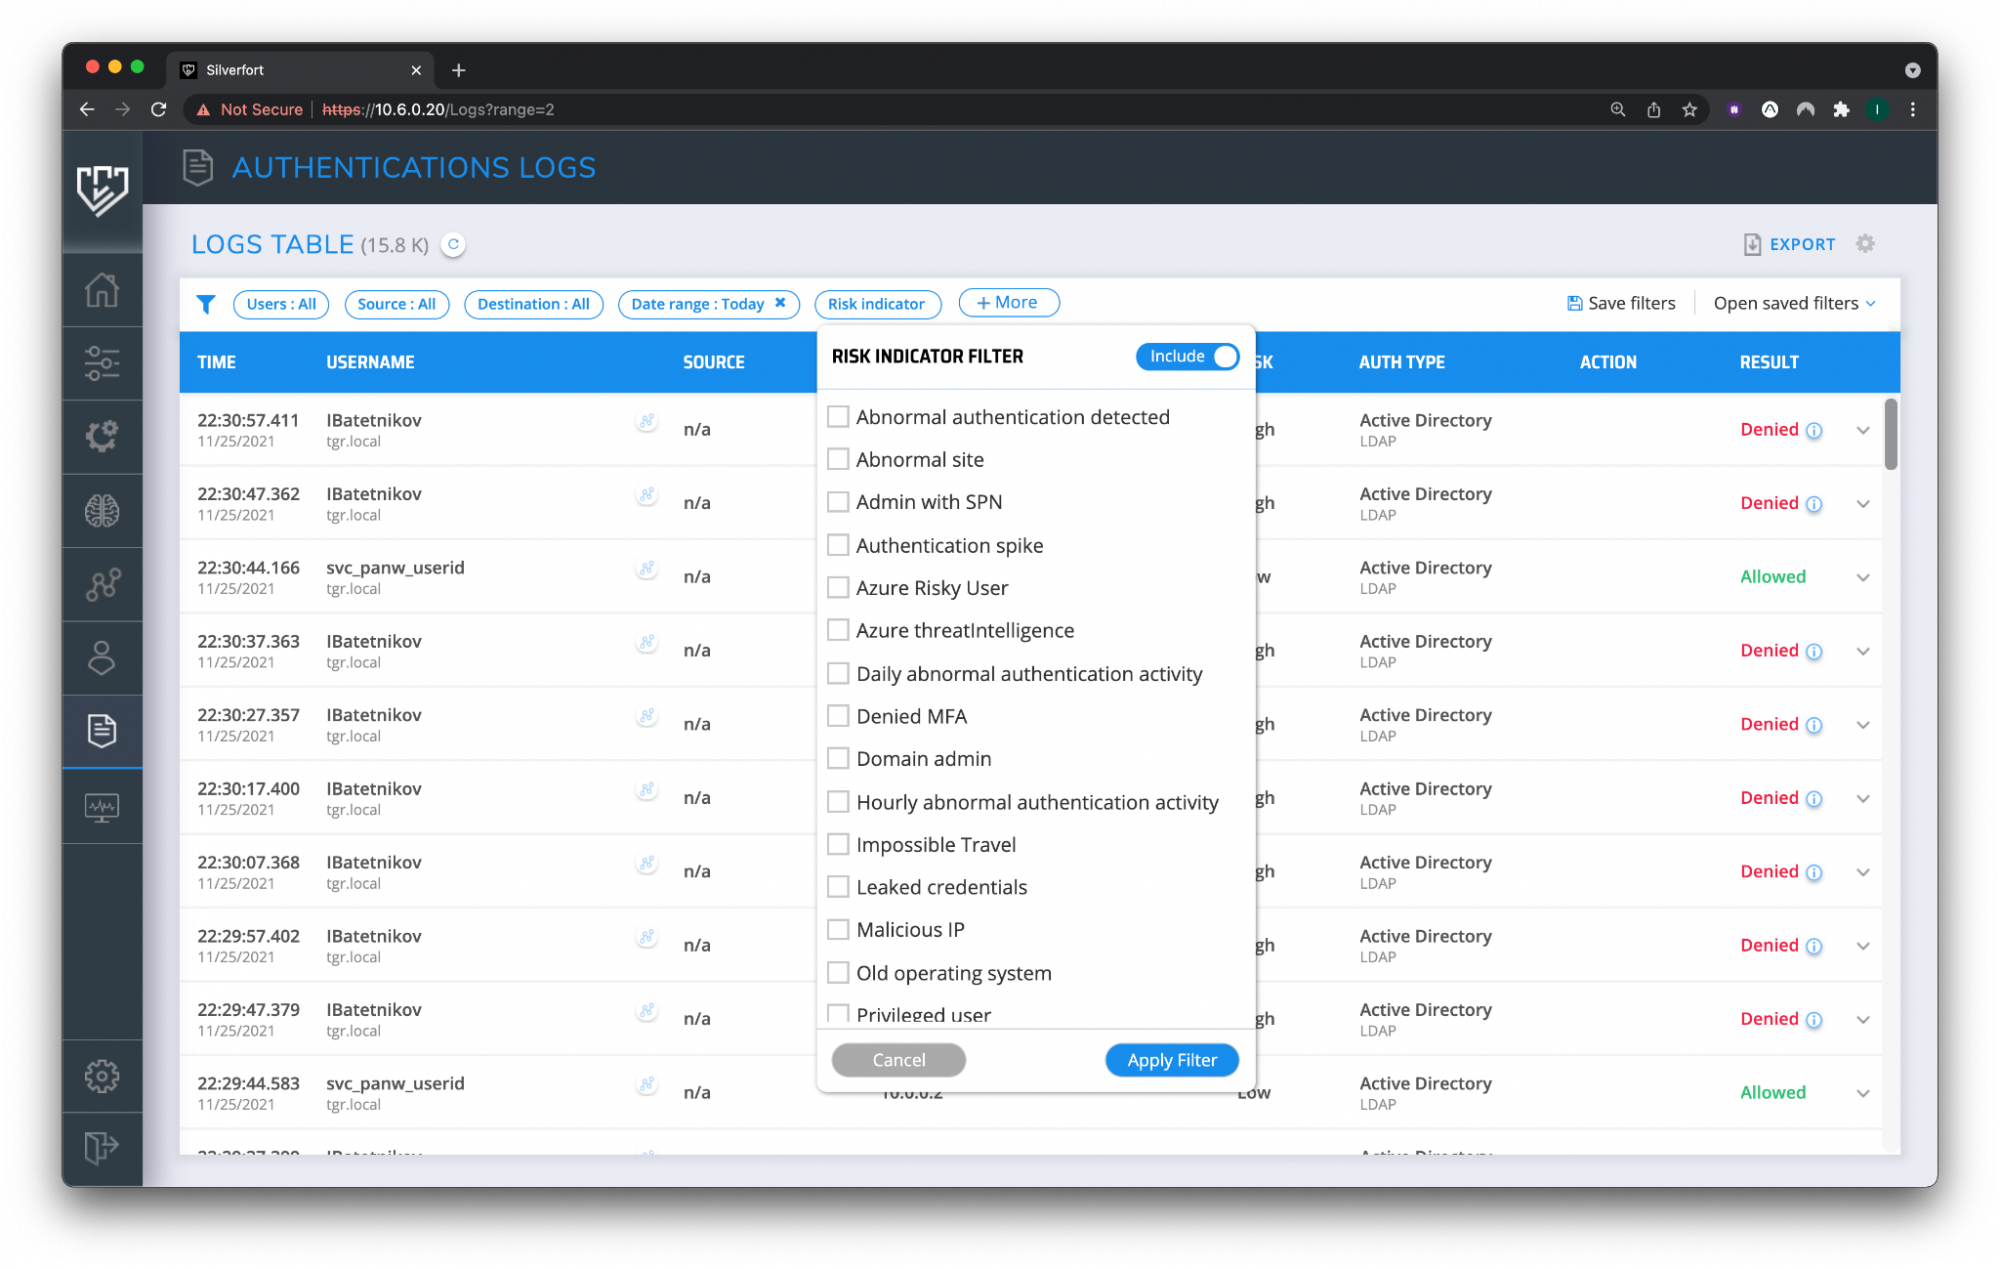Screen dimensions: 2000x1269
Task: Open the saved filters dropdown
Action: (x=1794, y=304)
